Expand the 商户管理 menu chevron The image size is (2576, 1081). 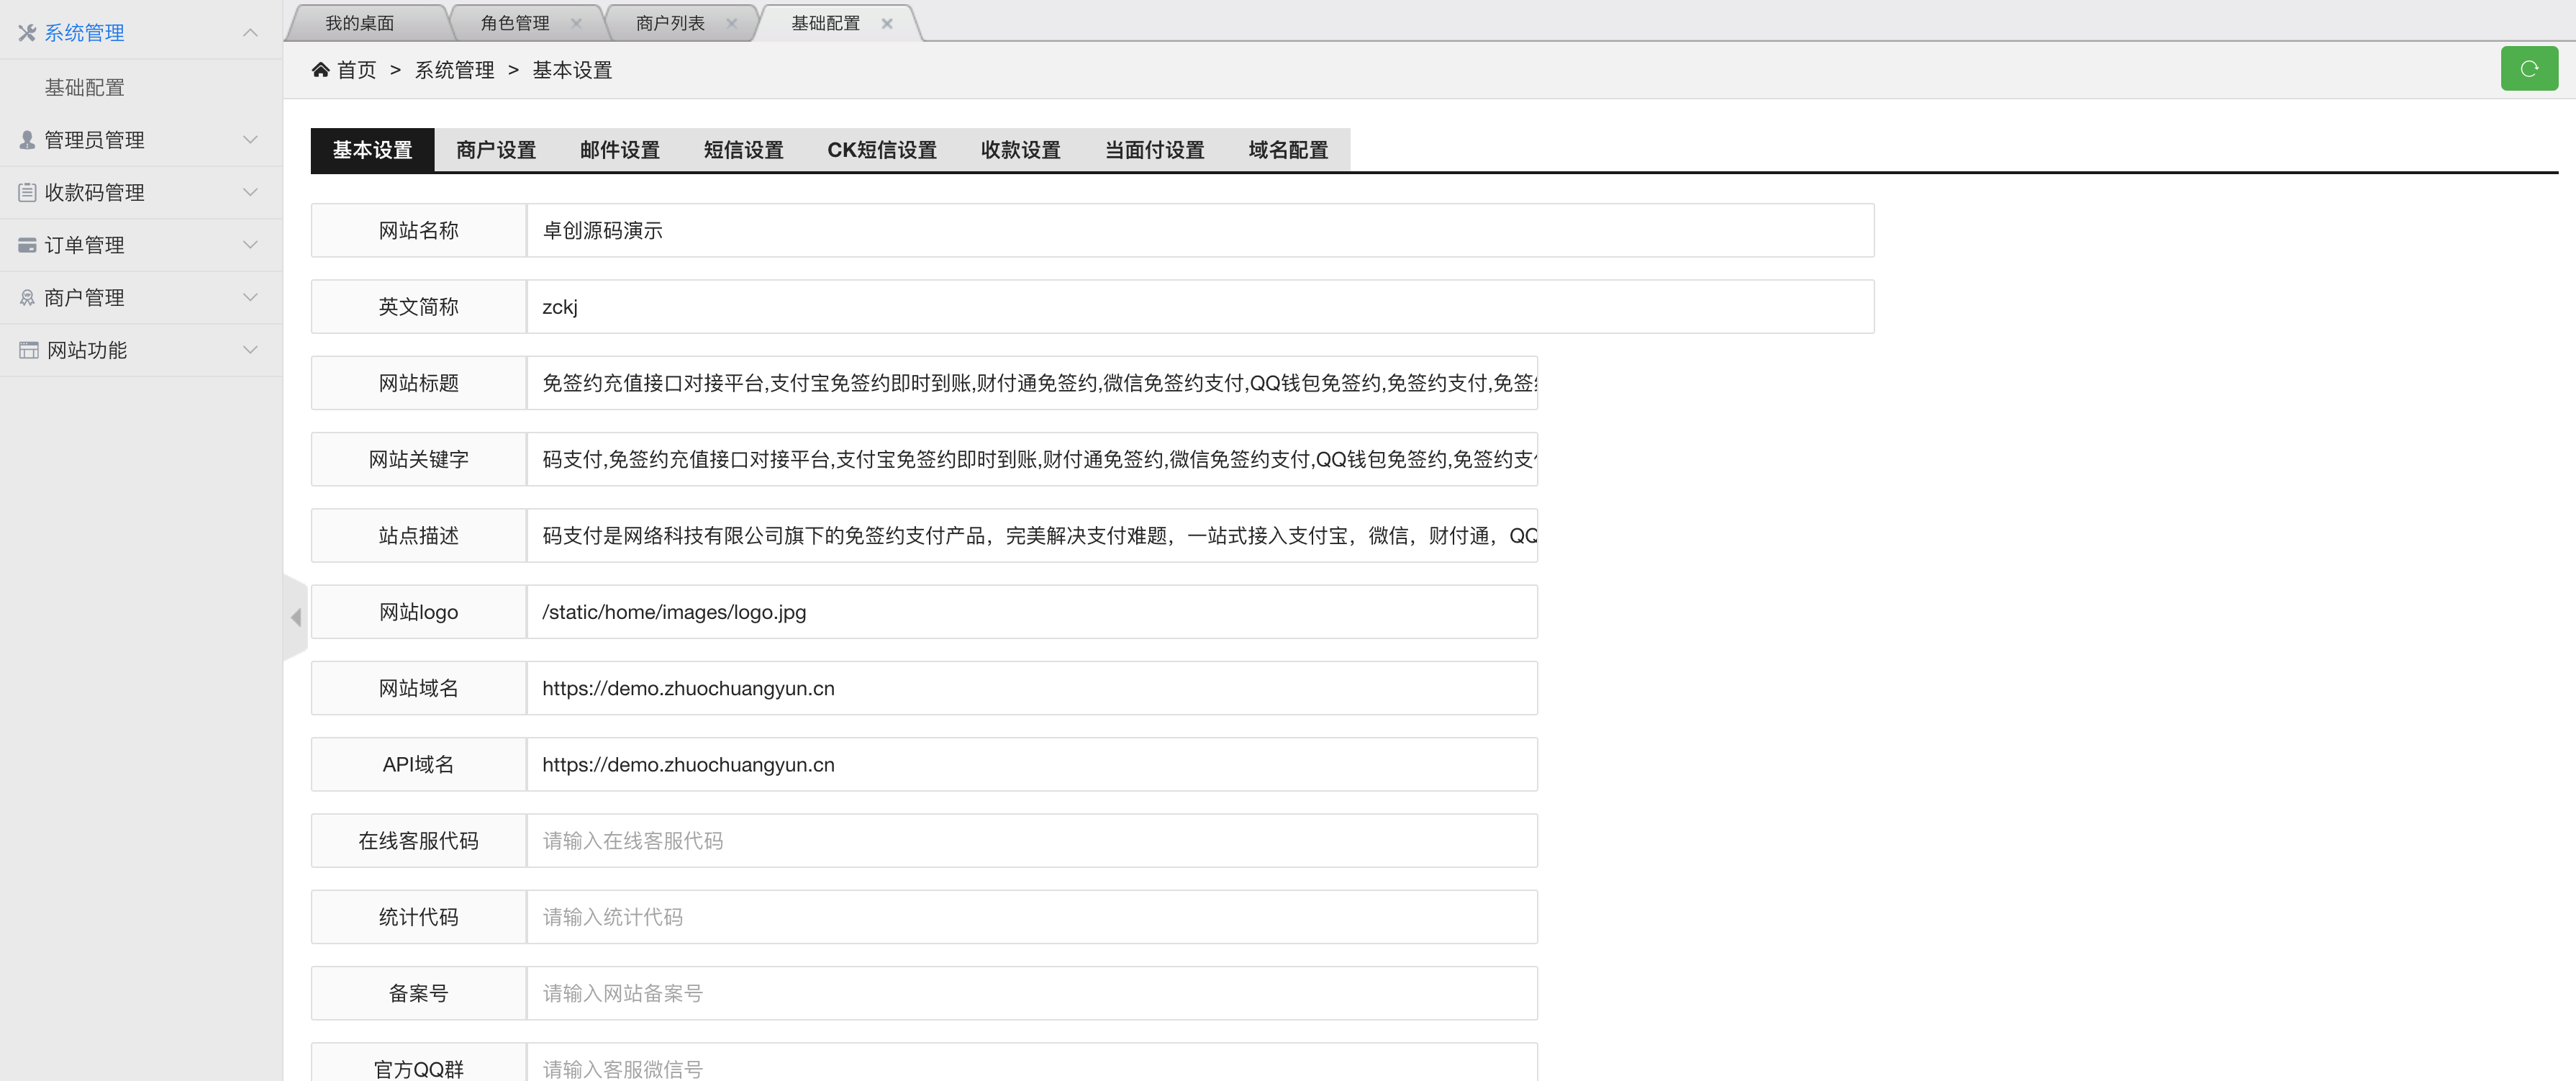pyautogui.click(x=250, y=298)
